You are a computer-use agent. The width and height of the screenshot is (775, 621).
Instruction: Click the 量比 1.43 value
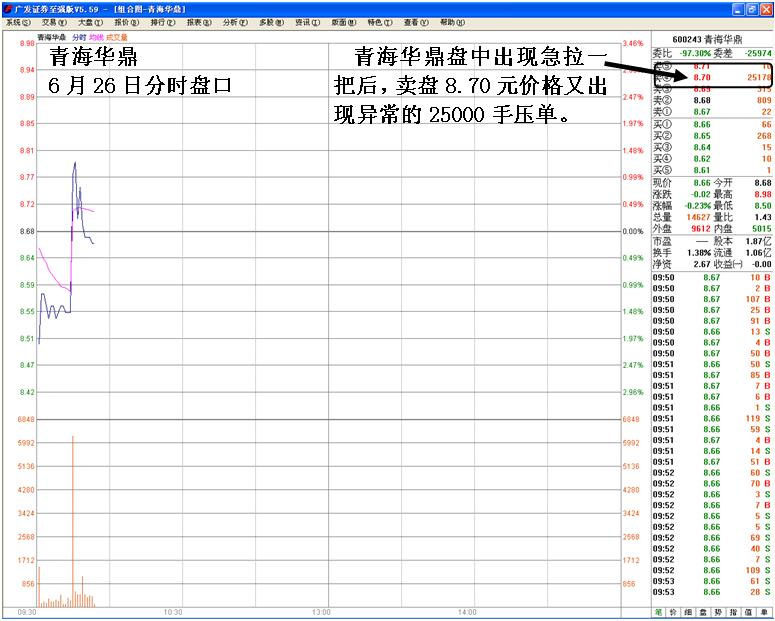(763, 217)
